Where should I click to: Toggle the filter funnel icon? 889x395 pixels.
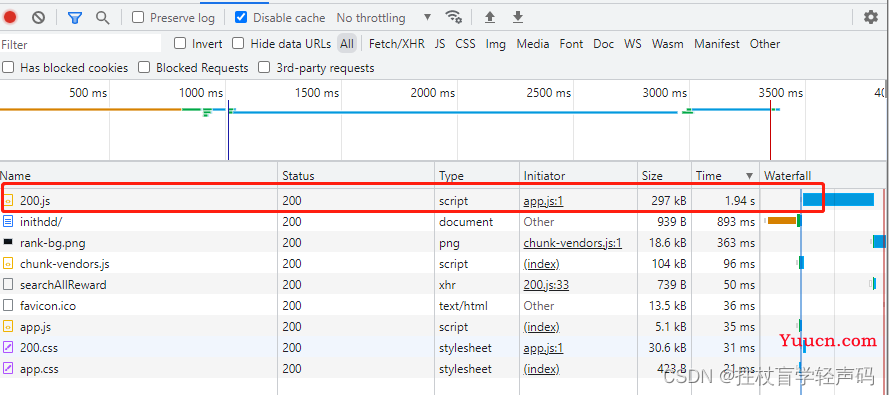(75, 18)
